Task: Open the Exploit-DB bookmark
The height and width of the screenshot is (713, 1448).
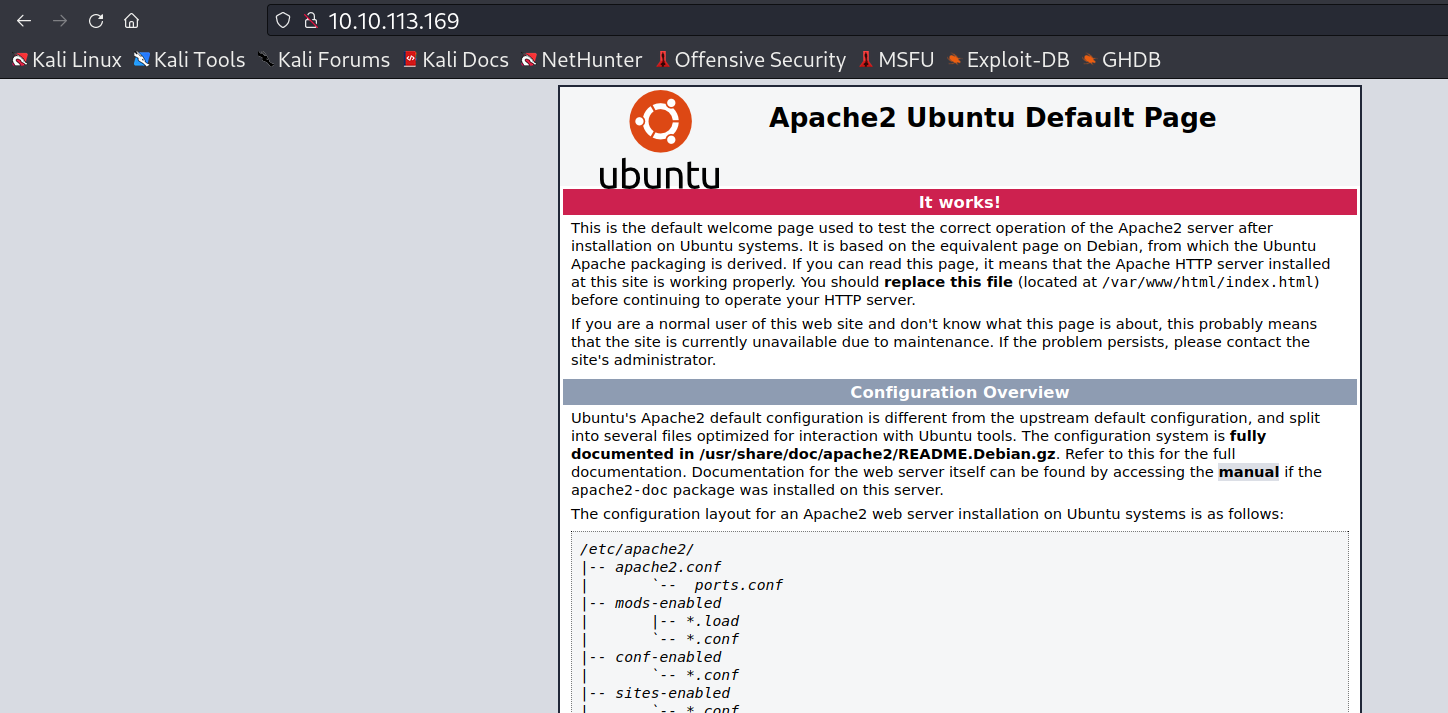Action: 1008,60
